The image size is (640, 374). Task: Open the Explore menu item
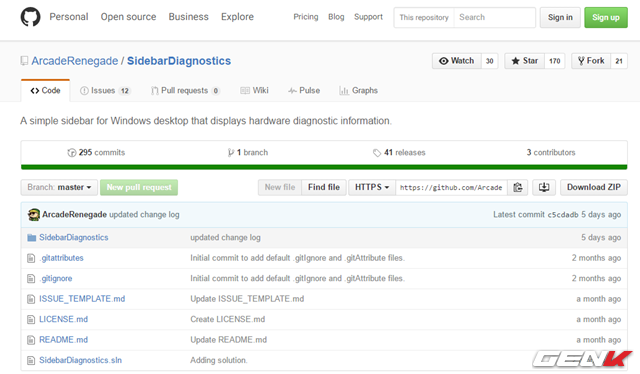(x=237, y=17)
